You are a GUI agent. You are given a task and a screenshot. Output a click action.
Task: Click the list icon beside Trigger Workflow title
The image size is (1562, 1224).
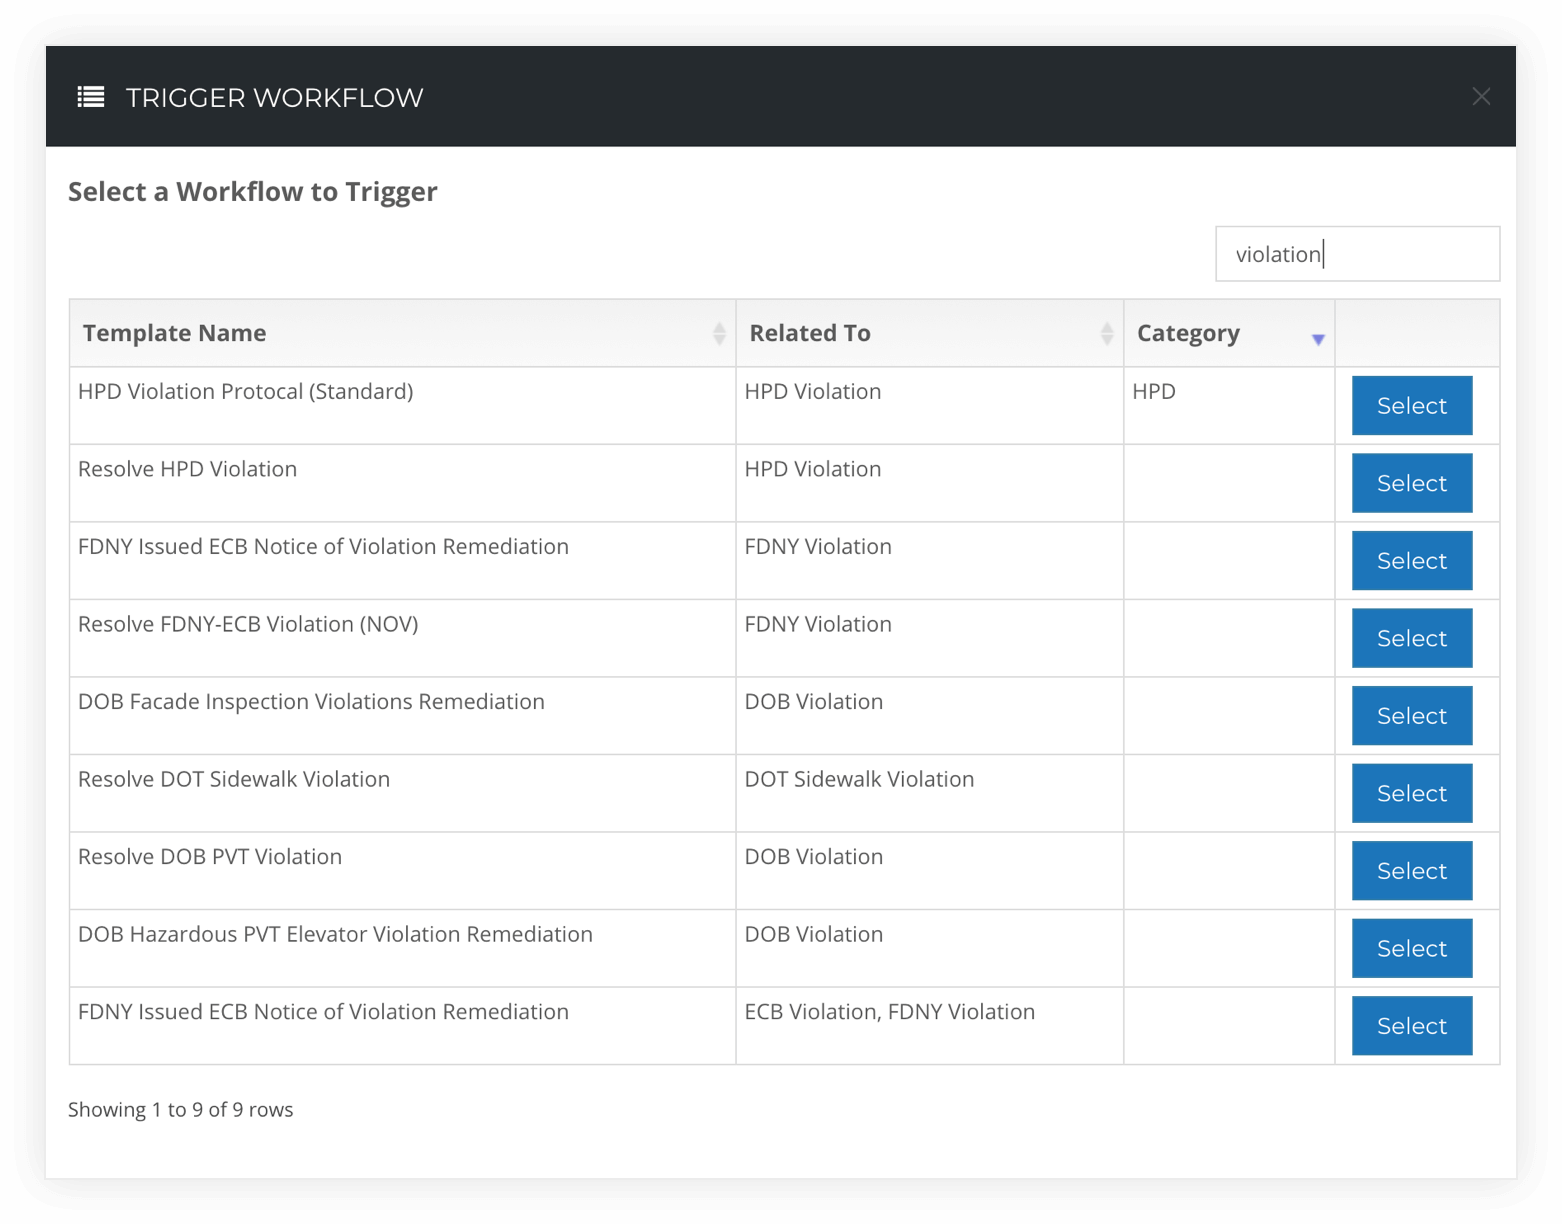(91, 97)
